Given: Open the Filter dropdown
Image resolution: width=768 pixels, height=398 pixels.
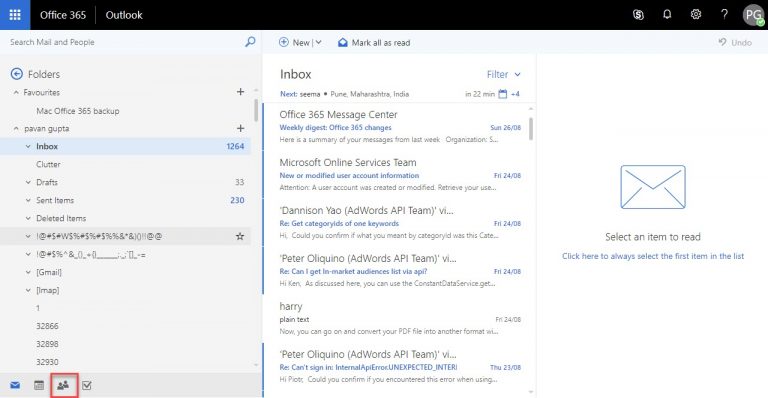Looking at the screenshot, I should tap(504, 74).
